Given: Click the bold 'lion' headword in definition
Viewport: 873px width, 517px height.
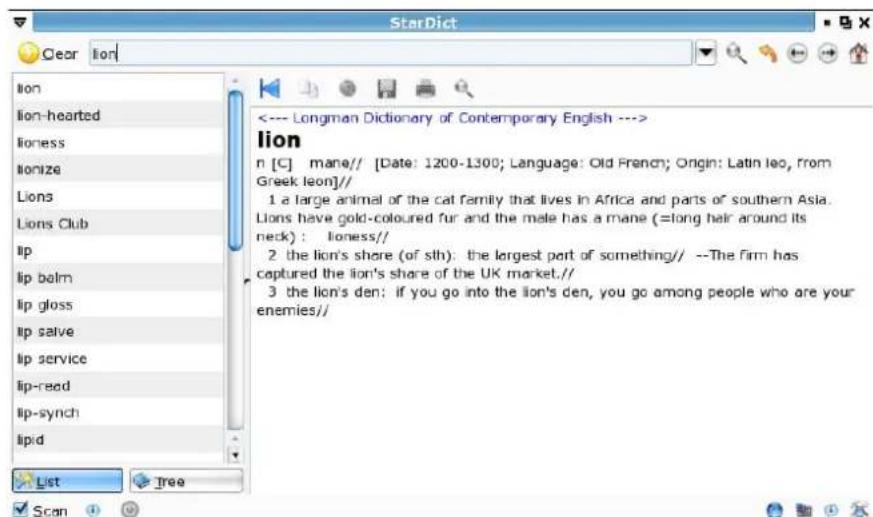Looking at the screenshot, I should [279, 140].
